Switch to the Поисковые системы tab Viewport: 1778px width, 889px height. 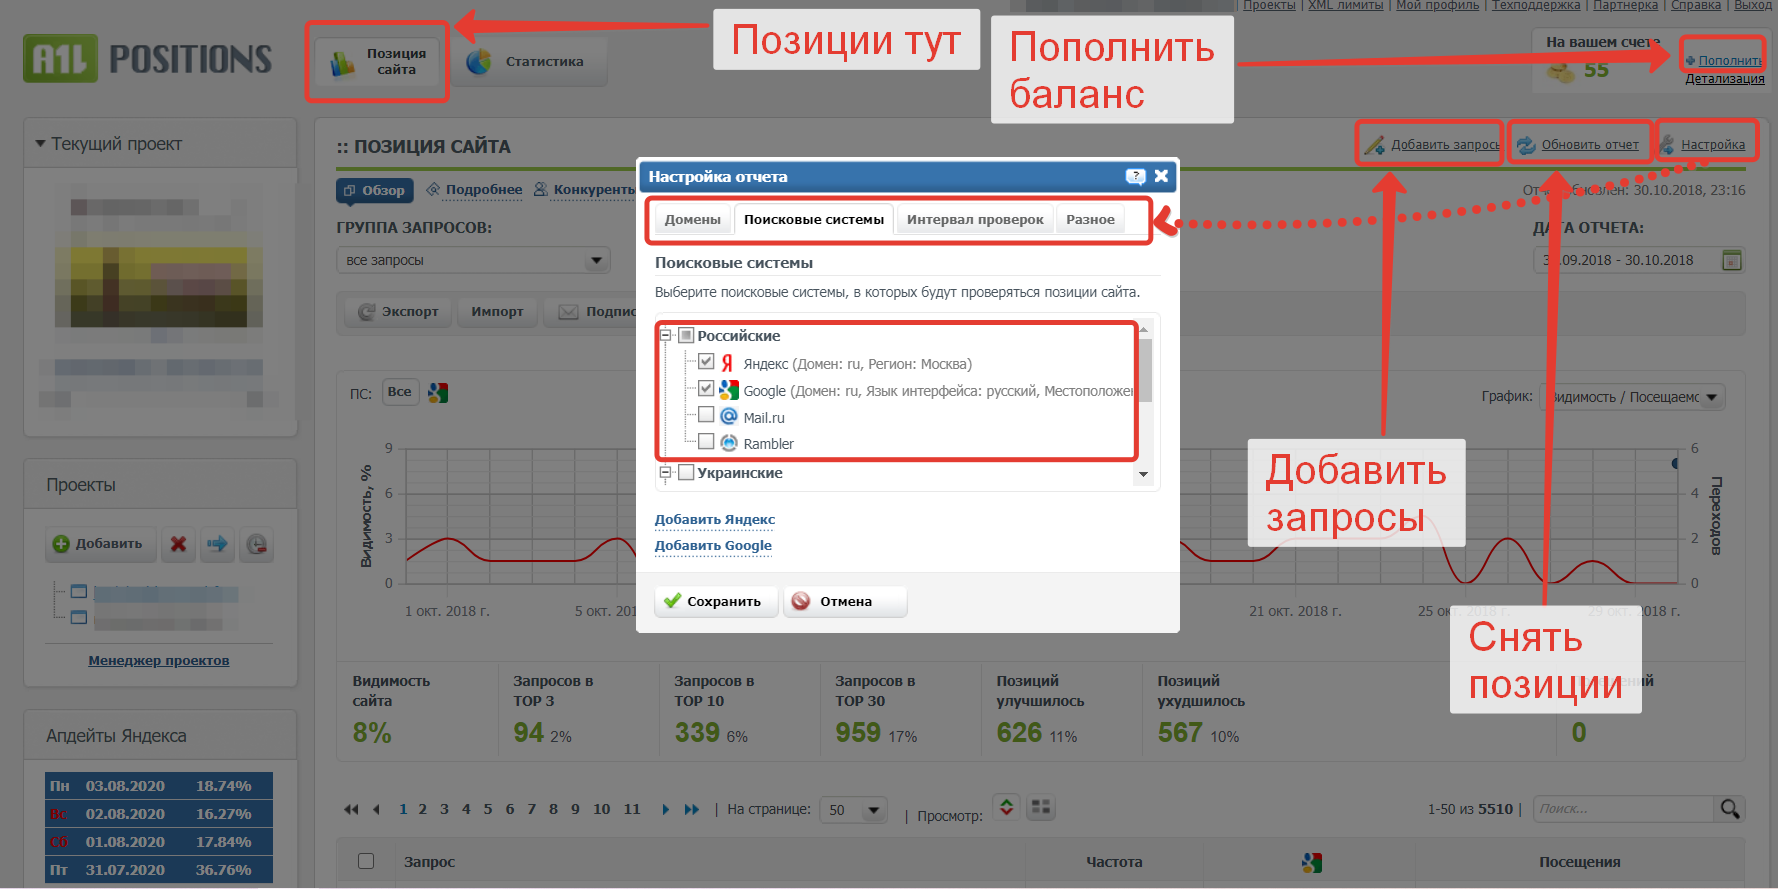point(814,219)
